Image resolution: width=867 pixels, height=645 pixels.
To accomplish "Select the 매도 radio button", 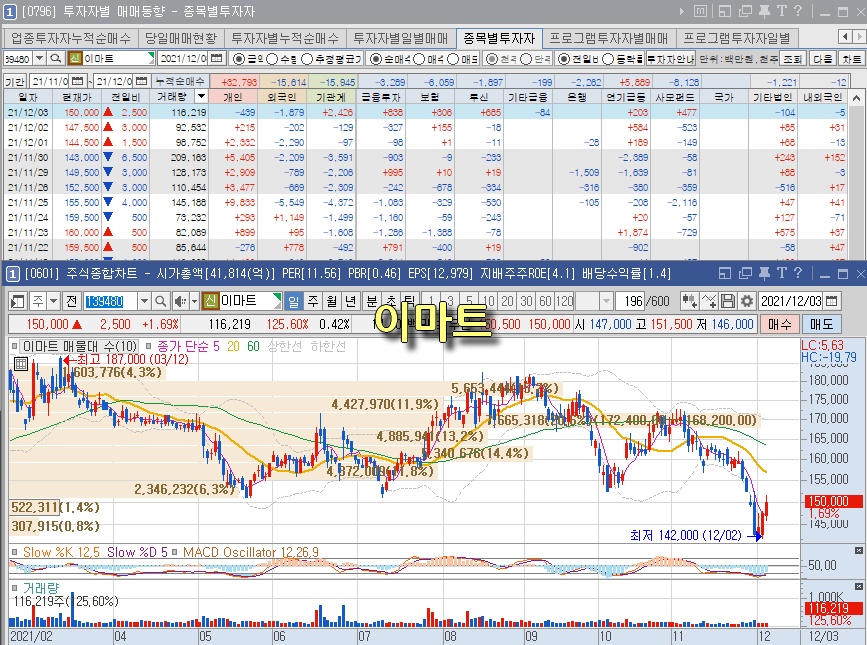I will [453, 59].
